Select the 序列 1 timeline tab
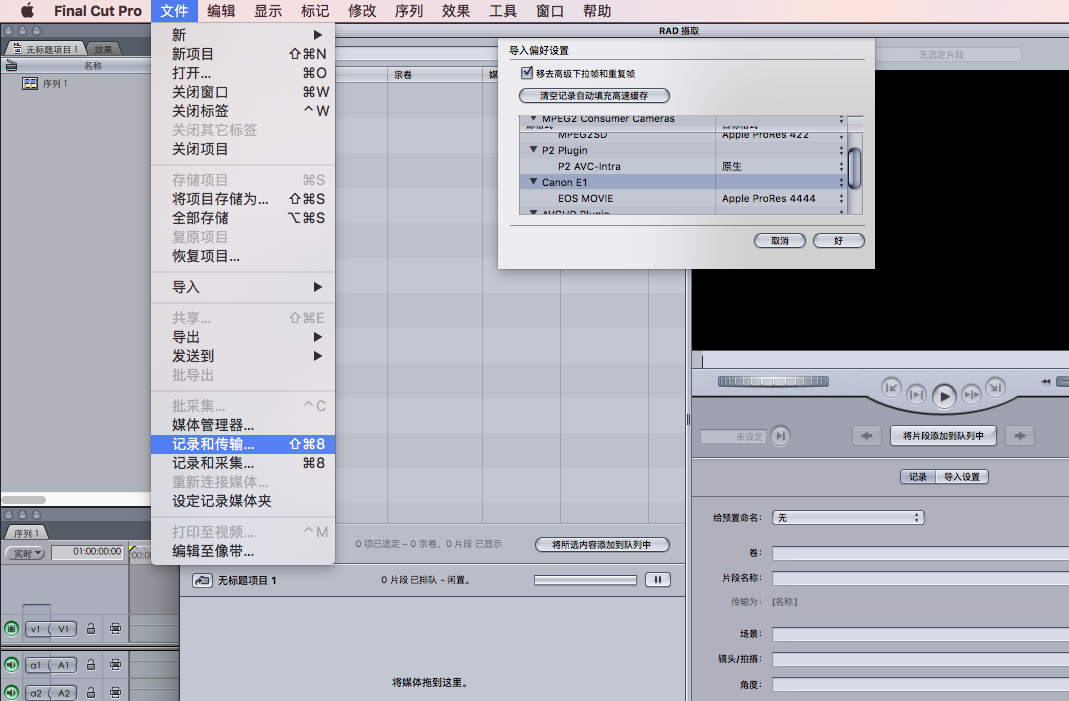 click(27, 533)
